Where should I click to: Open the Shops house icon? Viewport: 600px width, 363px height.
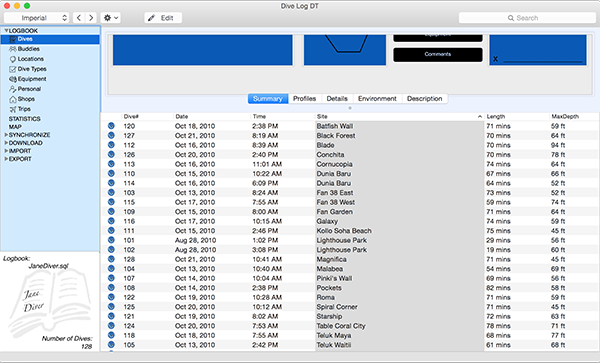[13, 99]
